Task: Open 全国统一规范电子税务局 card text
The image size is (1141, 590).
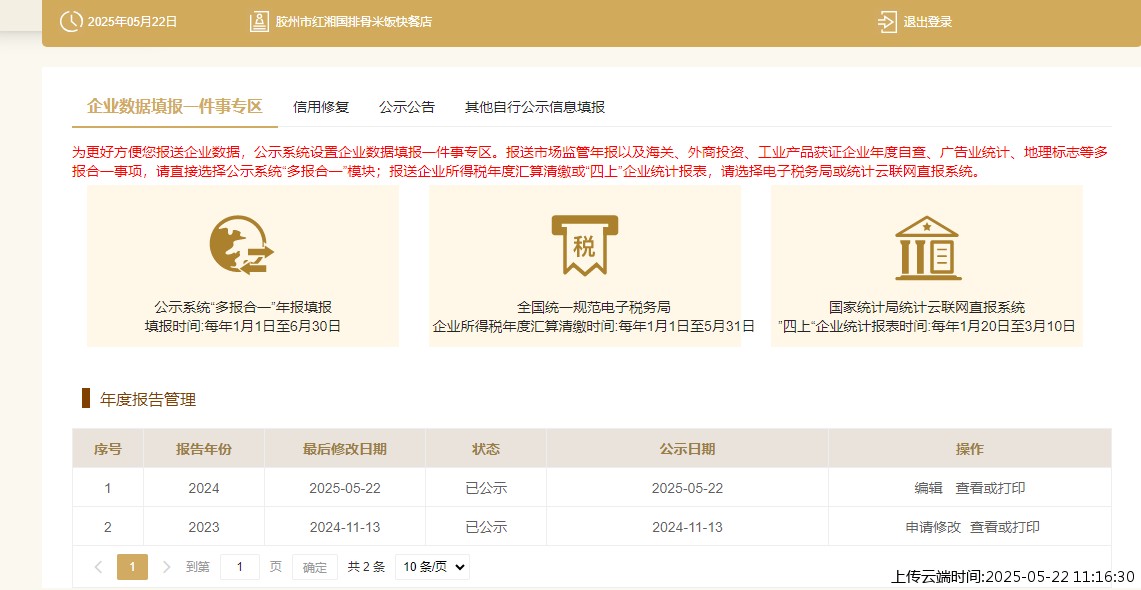Action: point(594,307)
